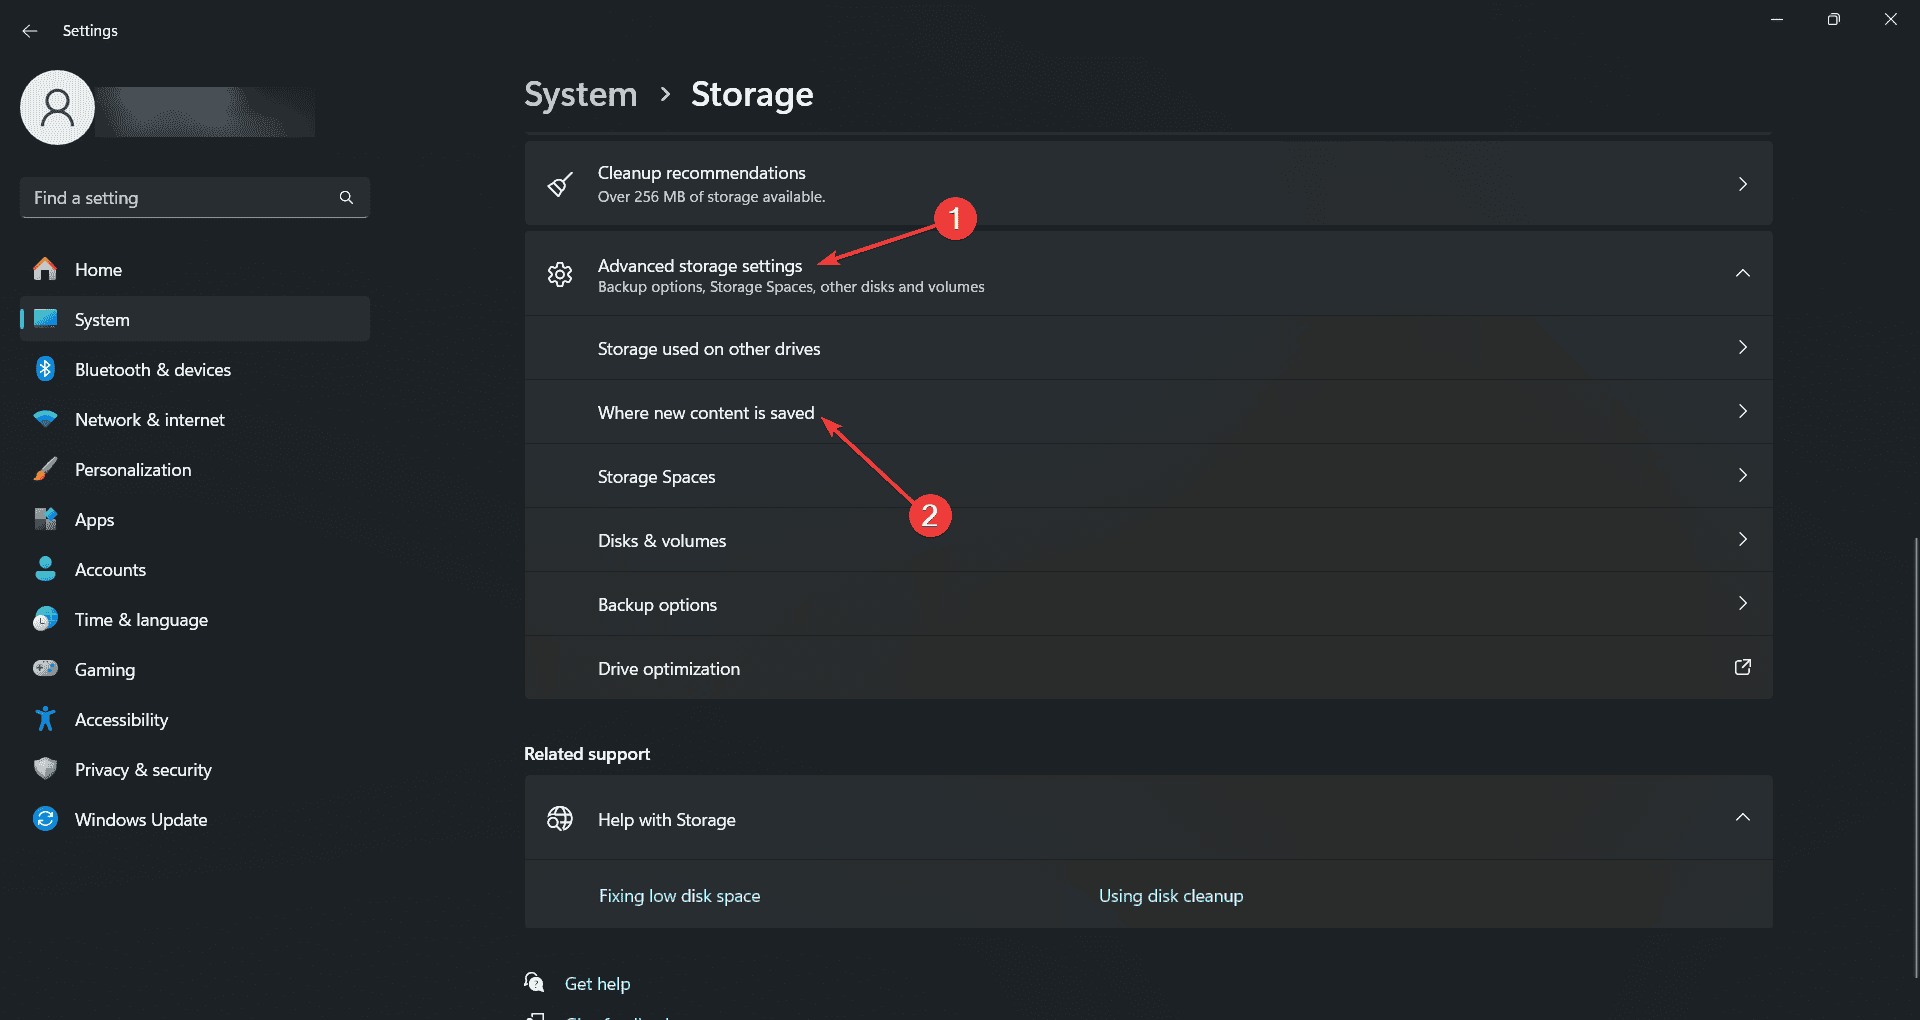The width and height of the screenshot is (1920, 1020).
Task: Click the Gaming controller icon
Action: tap(45, 669)
